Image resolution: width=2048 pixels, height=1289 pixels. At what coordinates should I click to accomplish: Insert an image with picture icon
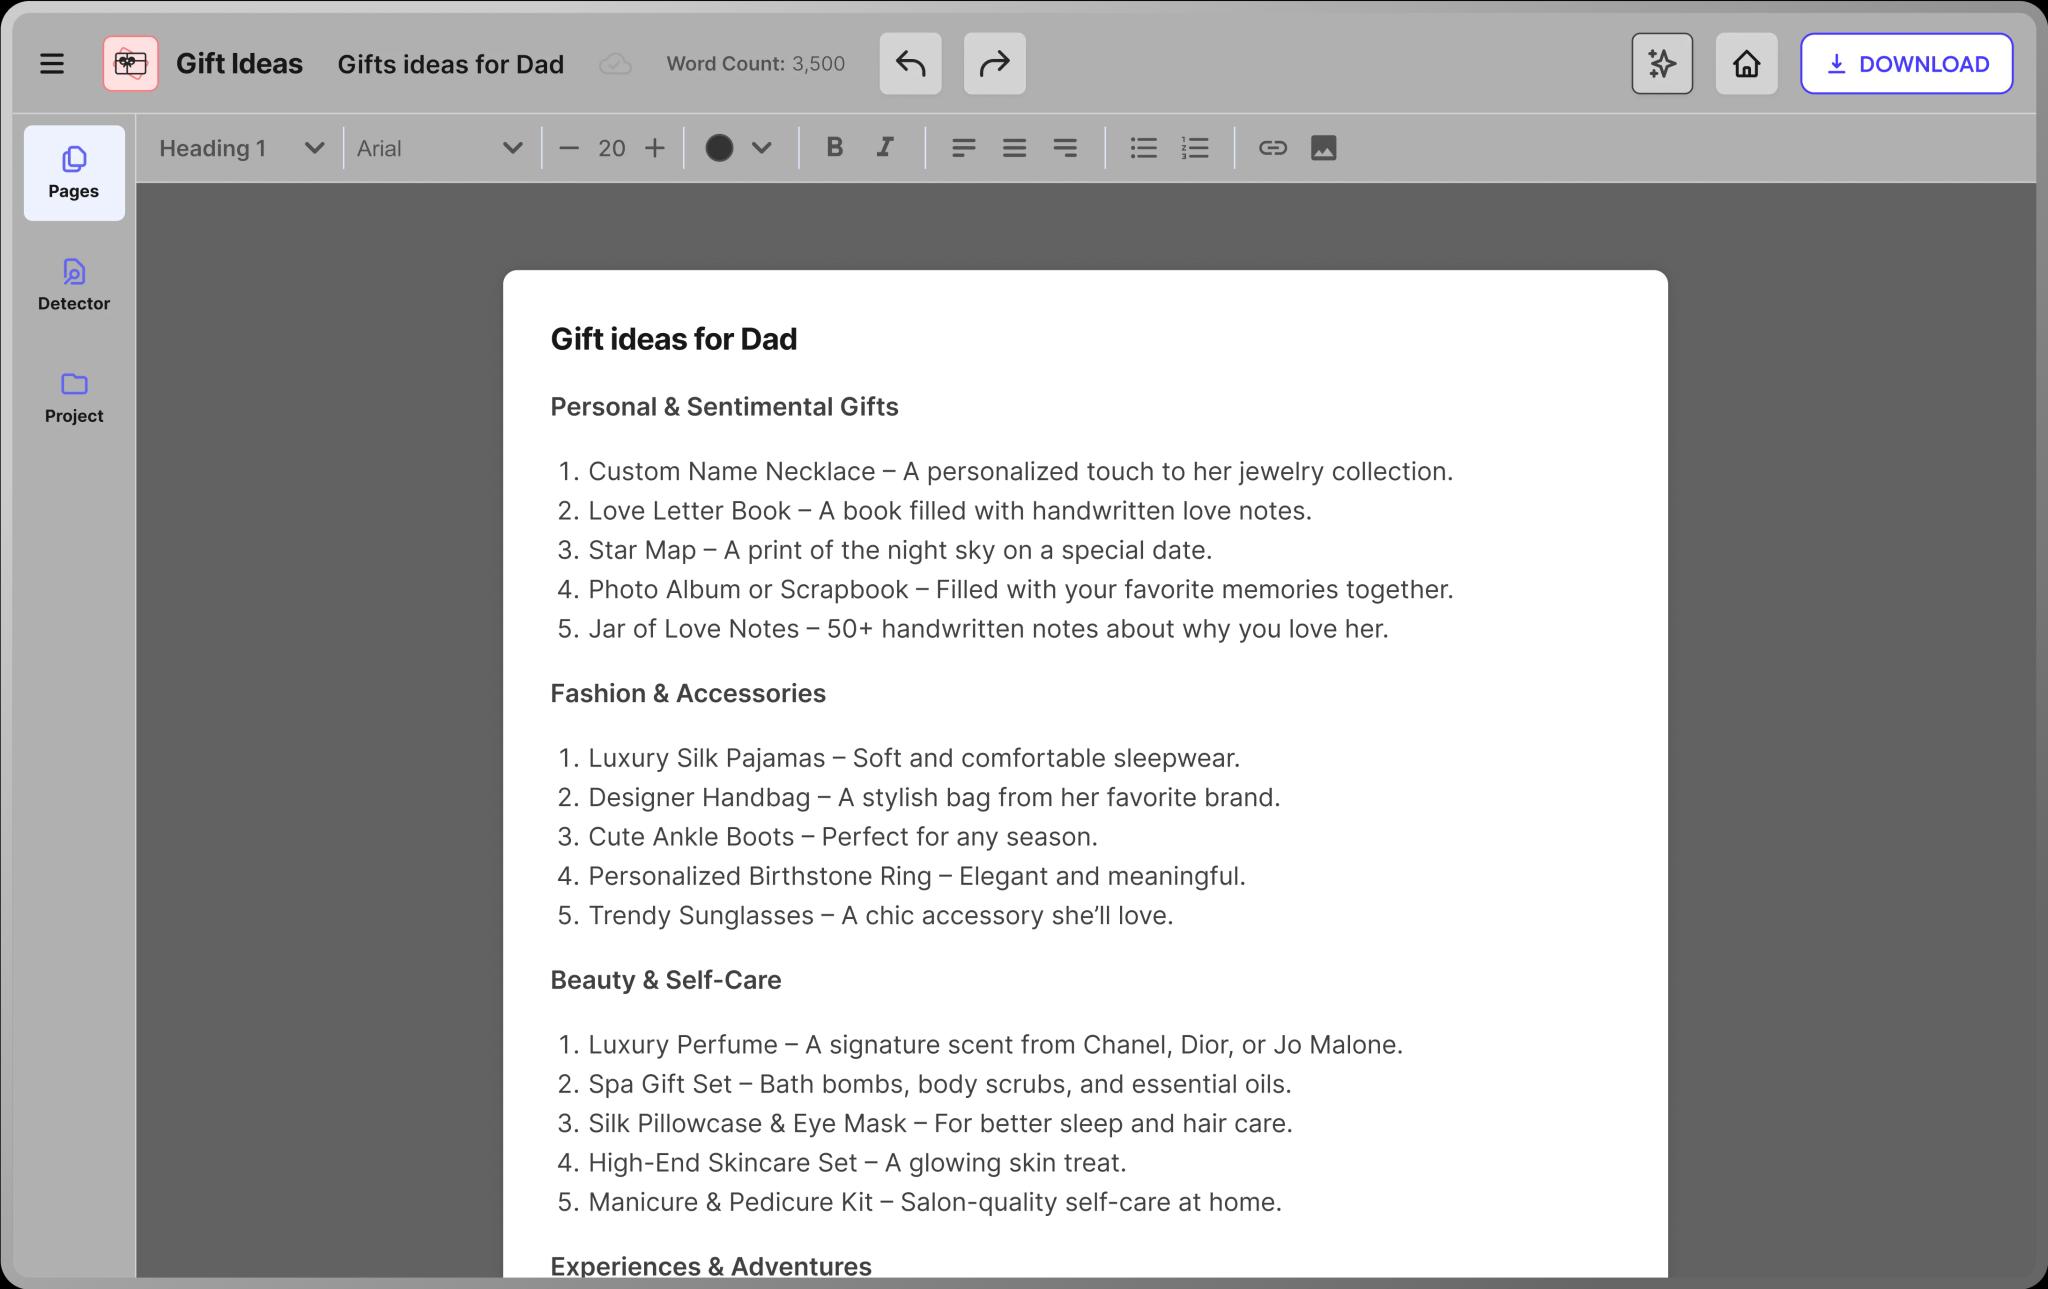[x=1323, y=148]
